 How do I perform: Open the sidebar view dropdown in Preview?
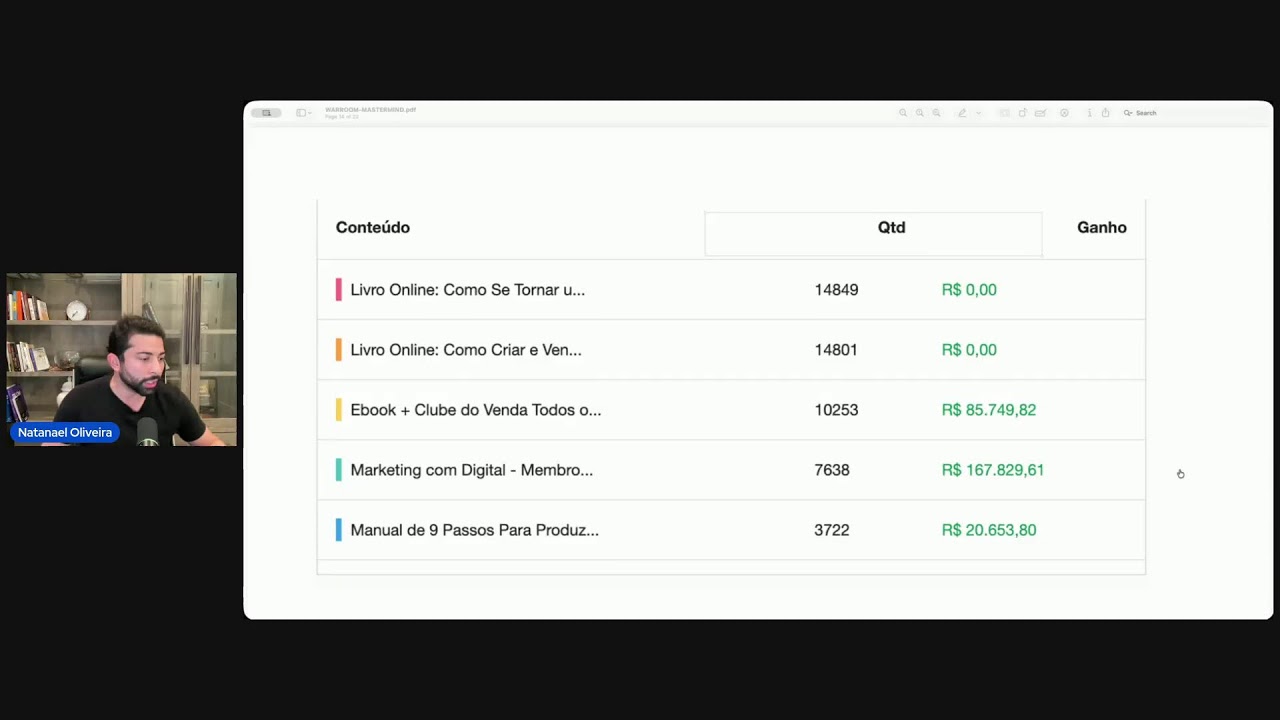point(303,113)
